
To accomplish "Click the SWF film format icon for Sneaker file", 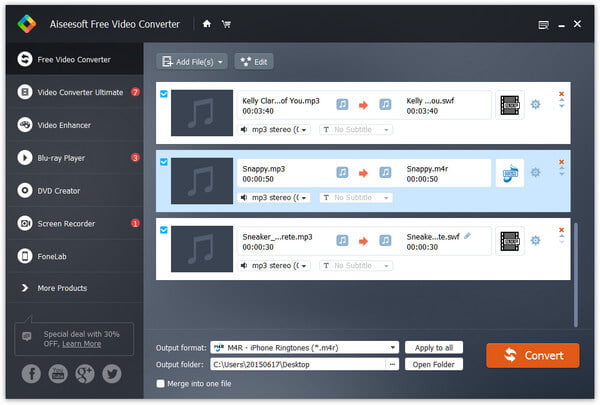I will click(x=510, y=241).
